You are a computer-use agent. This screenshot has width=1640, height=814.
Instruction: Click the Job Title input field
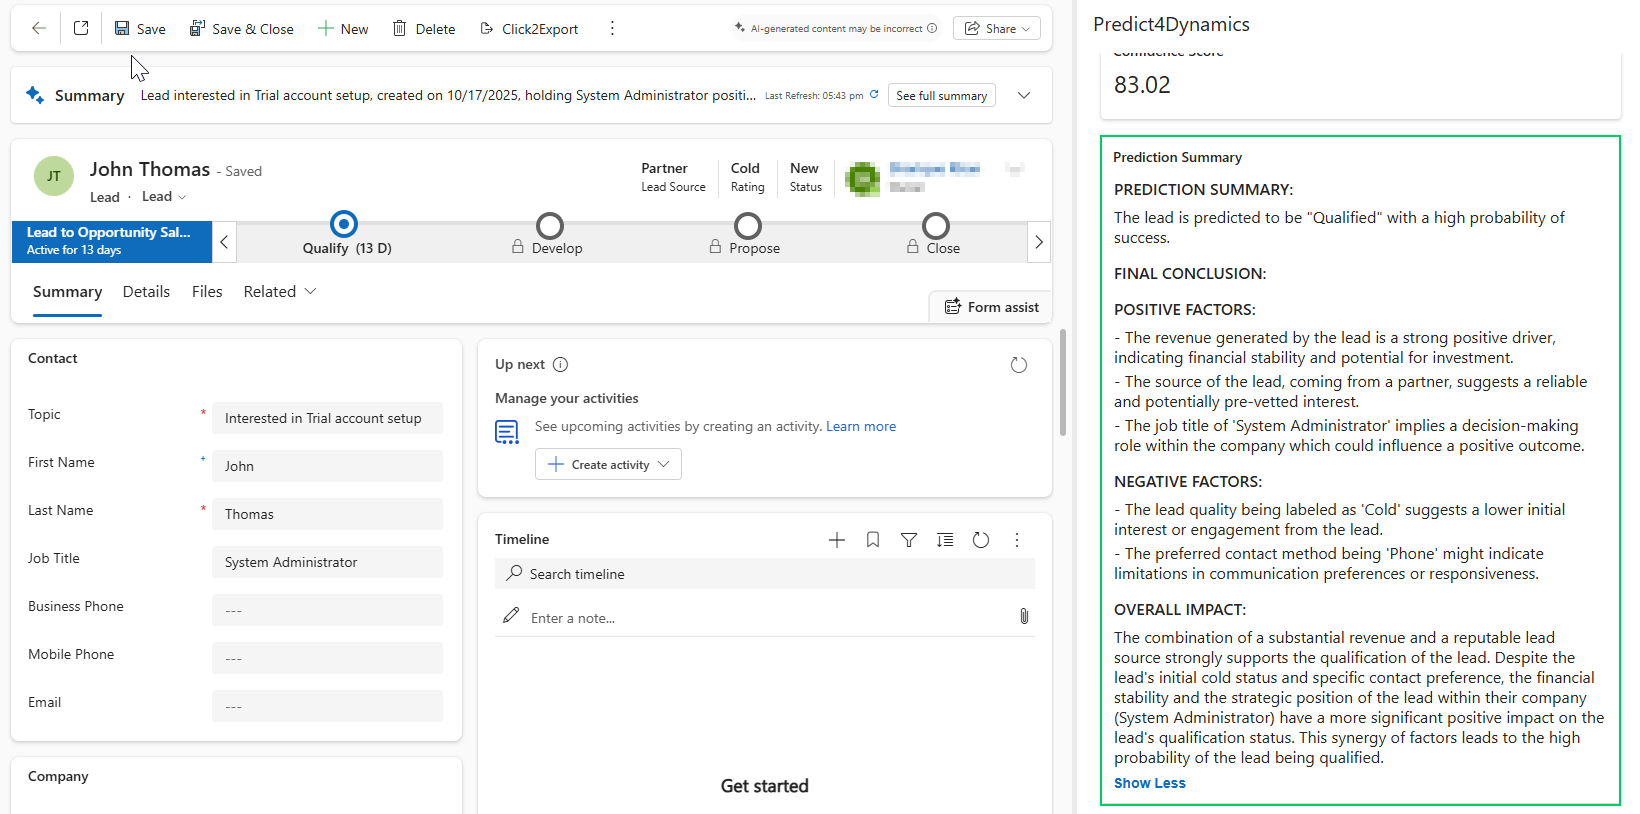[327, 562]
